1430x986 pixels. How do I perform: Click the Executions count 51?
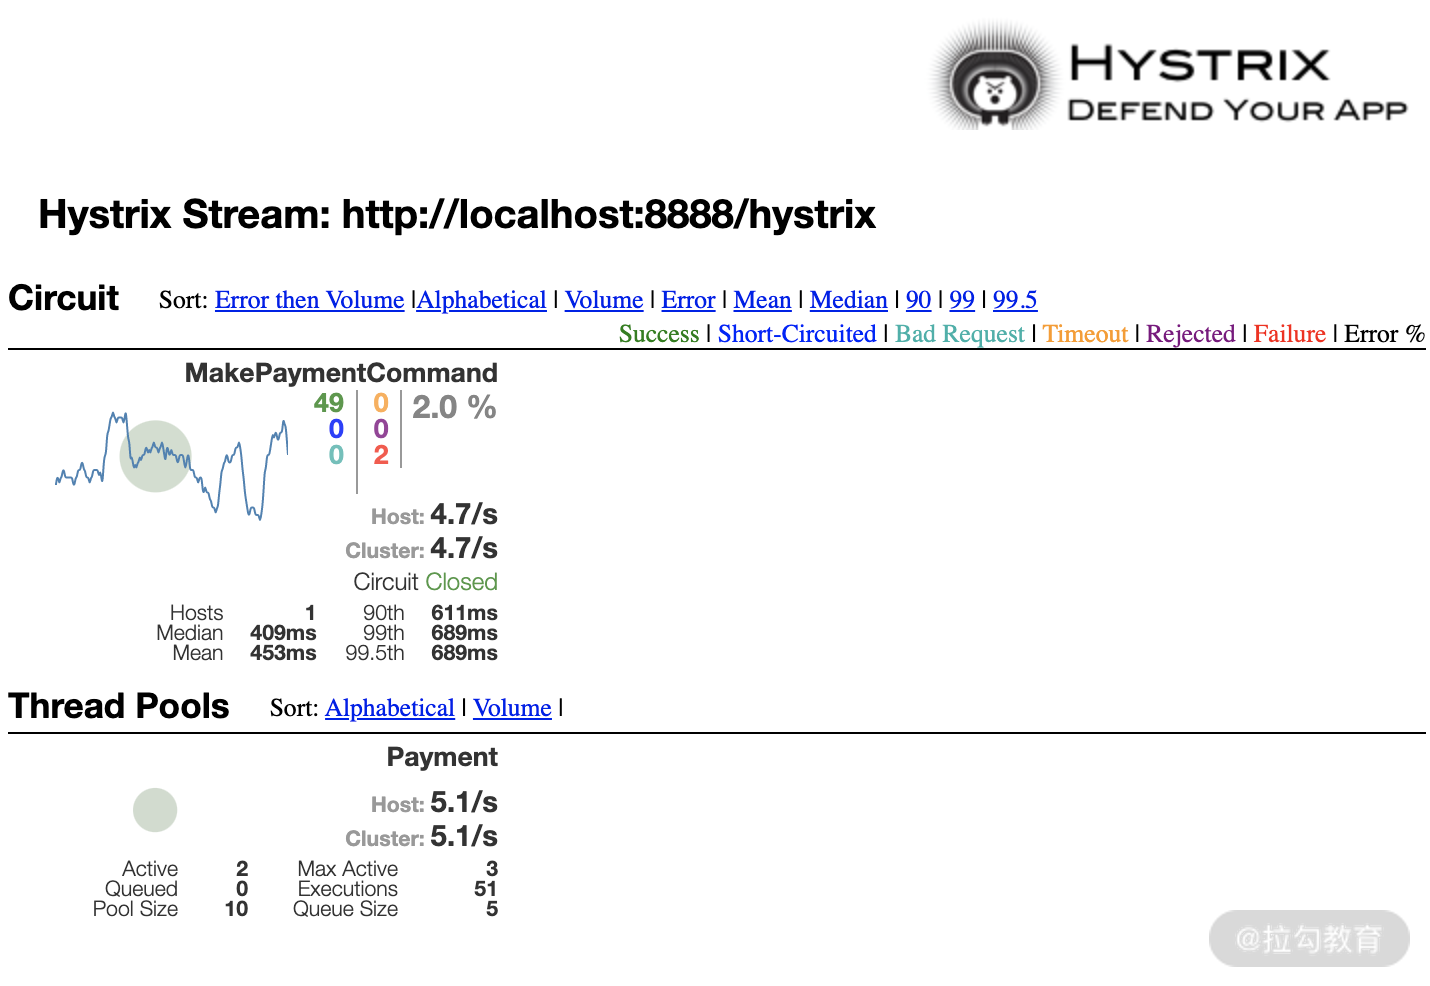tap(486, 889)
